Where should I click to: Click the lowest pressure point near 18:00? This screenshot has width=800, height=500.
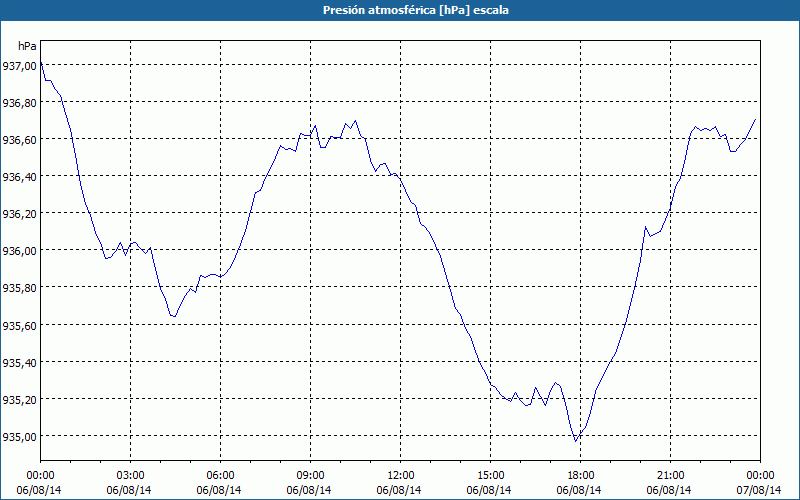(576, 441)
